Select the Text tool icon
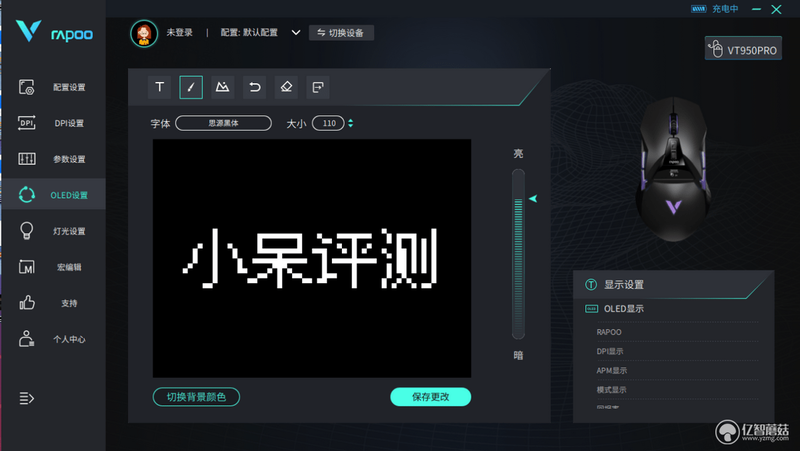Image resolution: width=800 pixels, height=451 pixels. click(160, 87)
